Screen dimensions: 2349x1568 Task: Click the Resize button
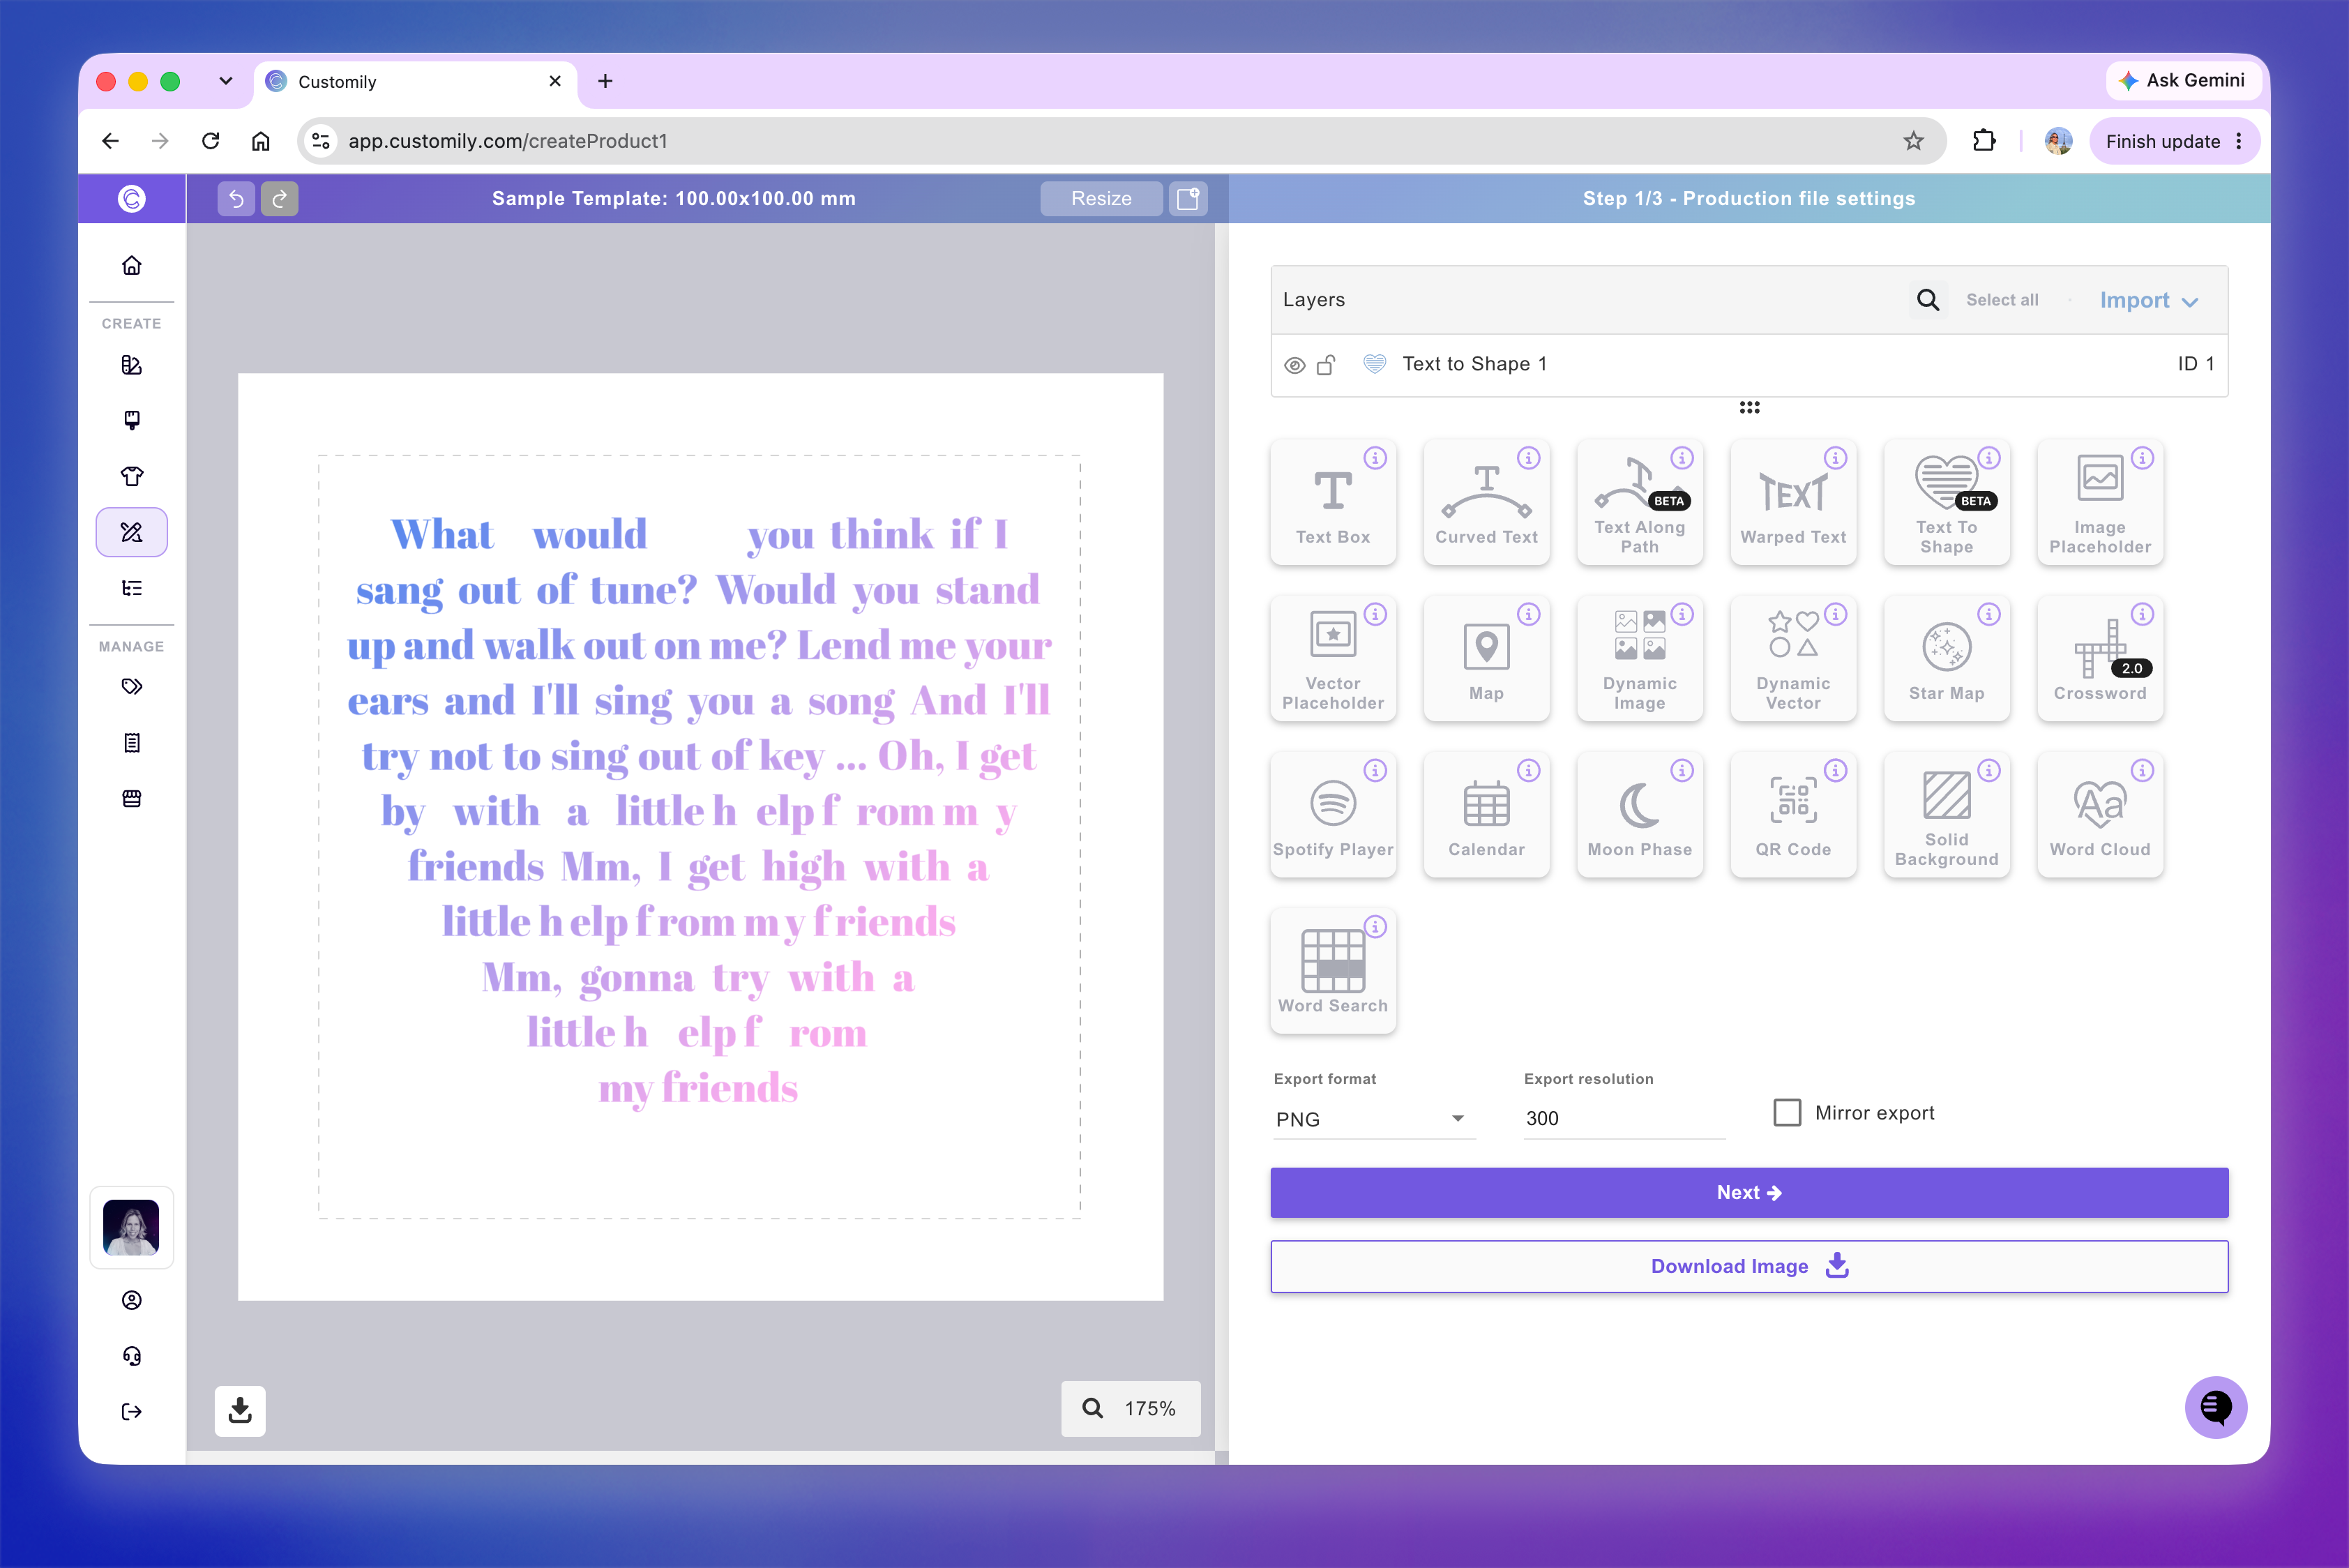[x=1101, y=199]
